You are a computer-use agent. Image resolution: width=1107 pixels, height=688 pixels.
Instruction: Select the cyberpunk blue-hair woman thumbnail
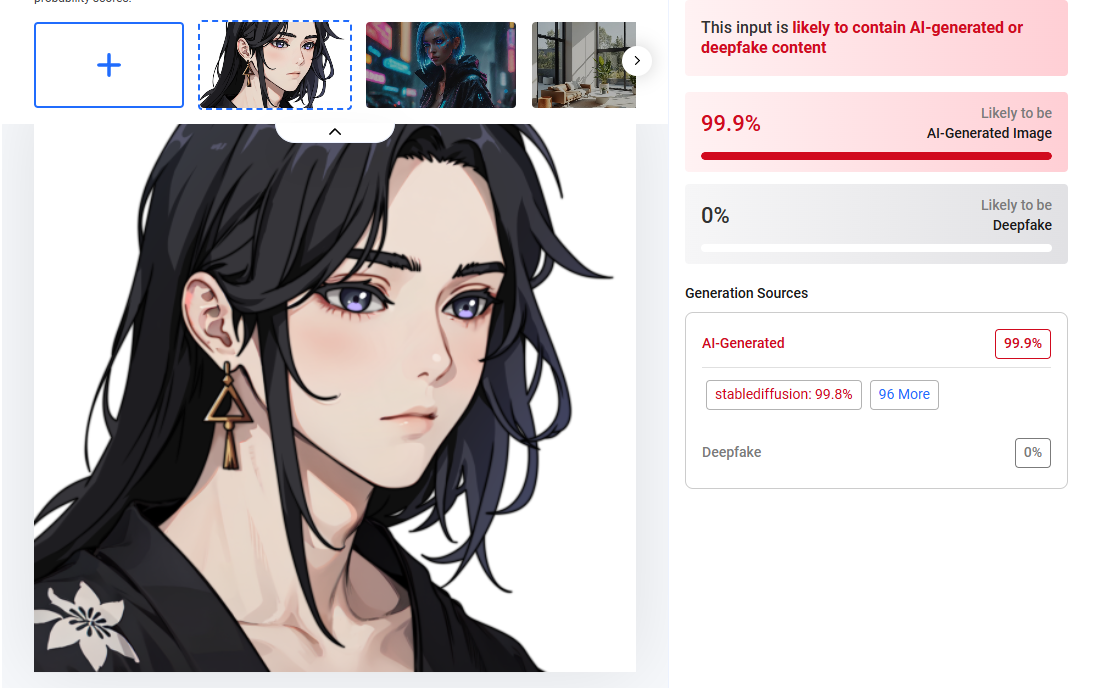click(441, 65)
